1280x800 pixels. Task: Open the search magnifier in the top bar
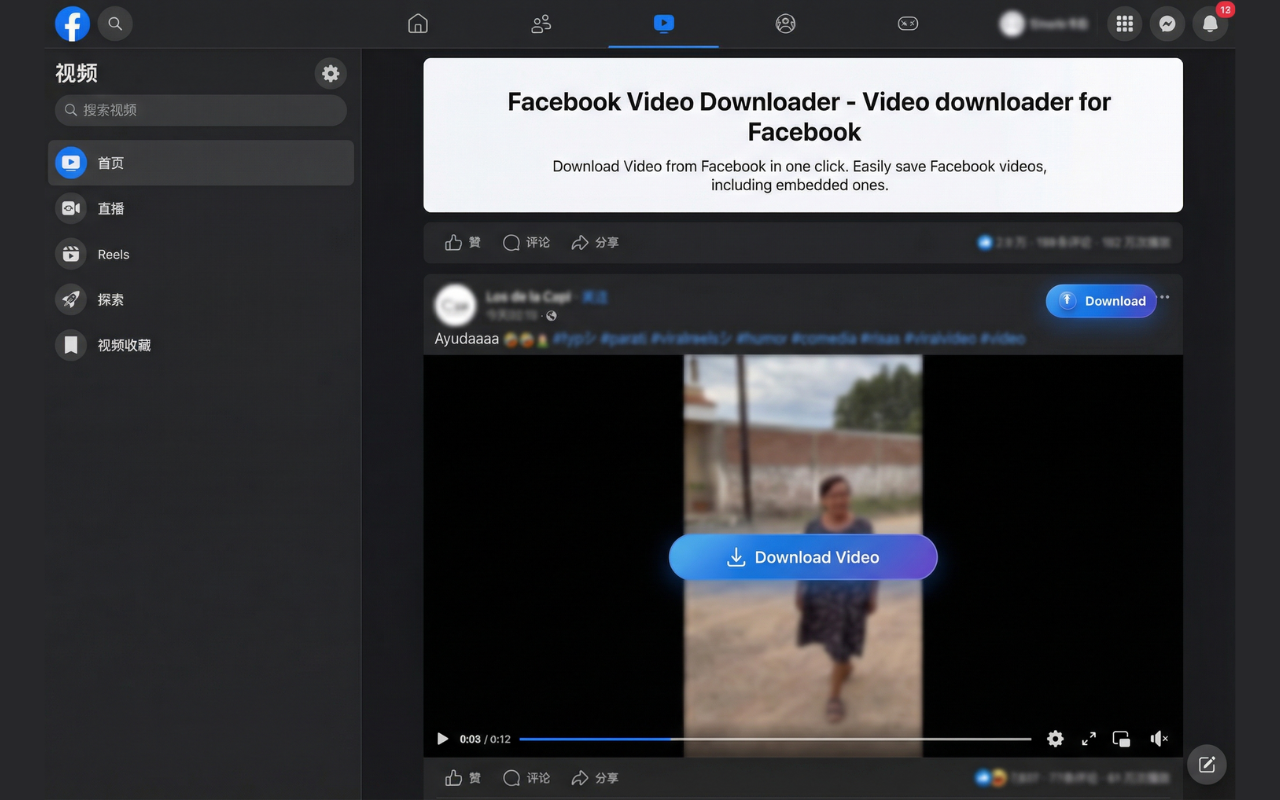coord(115,23)
